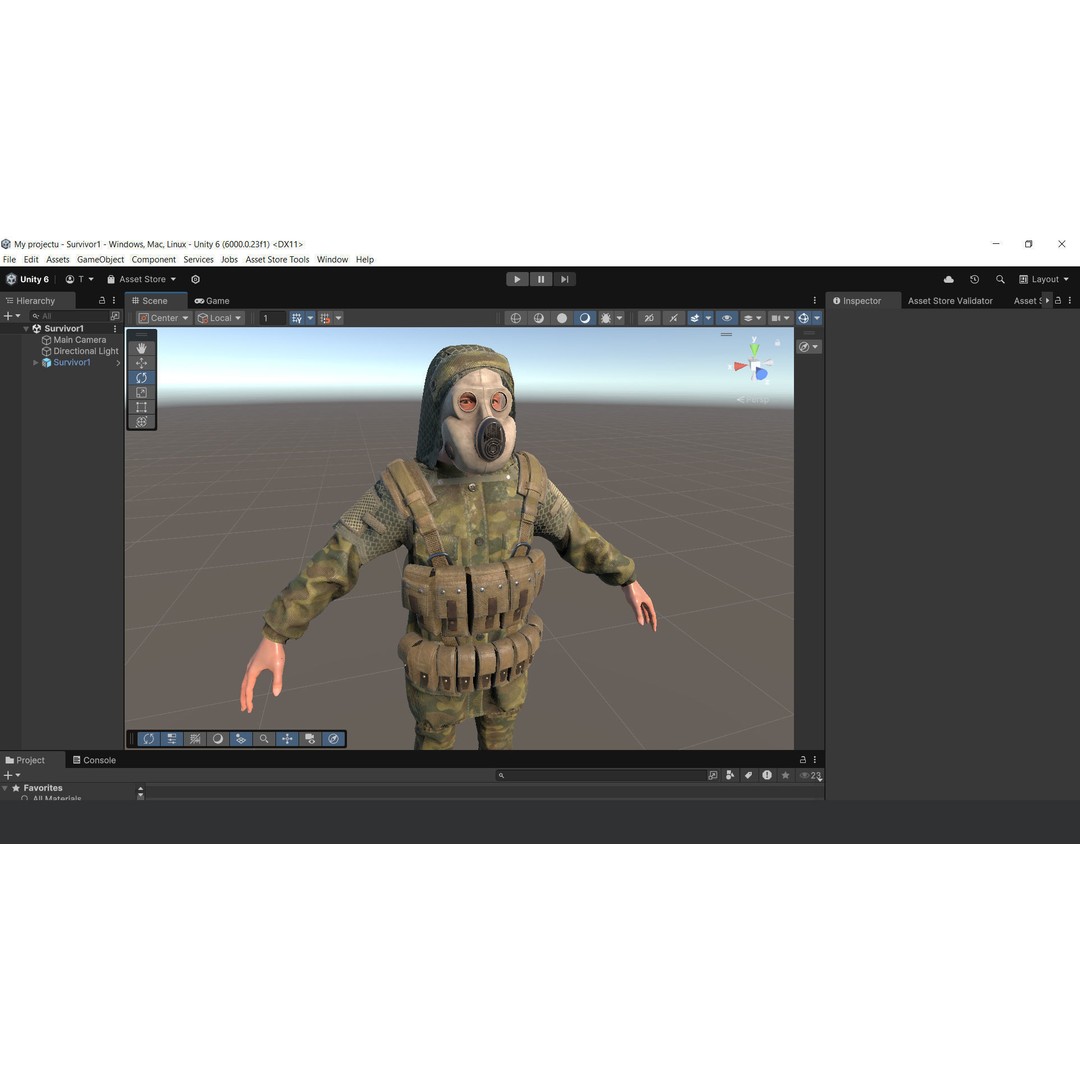Open the Scene view more options menu

(815, 300)
